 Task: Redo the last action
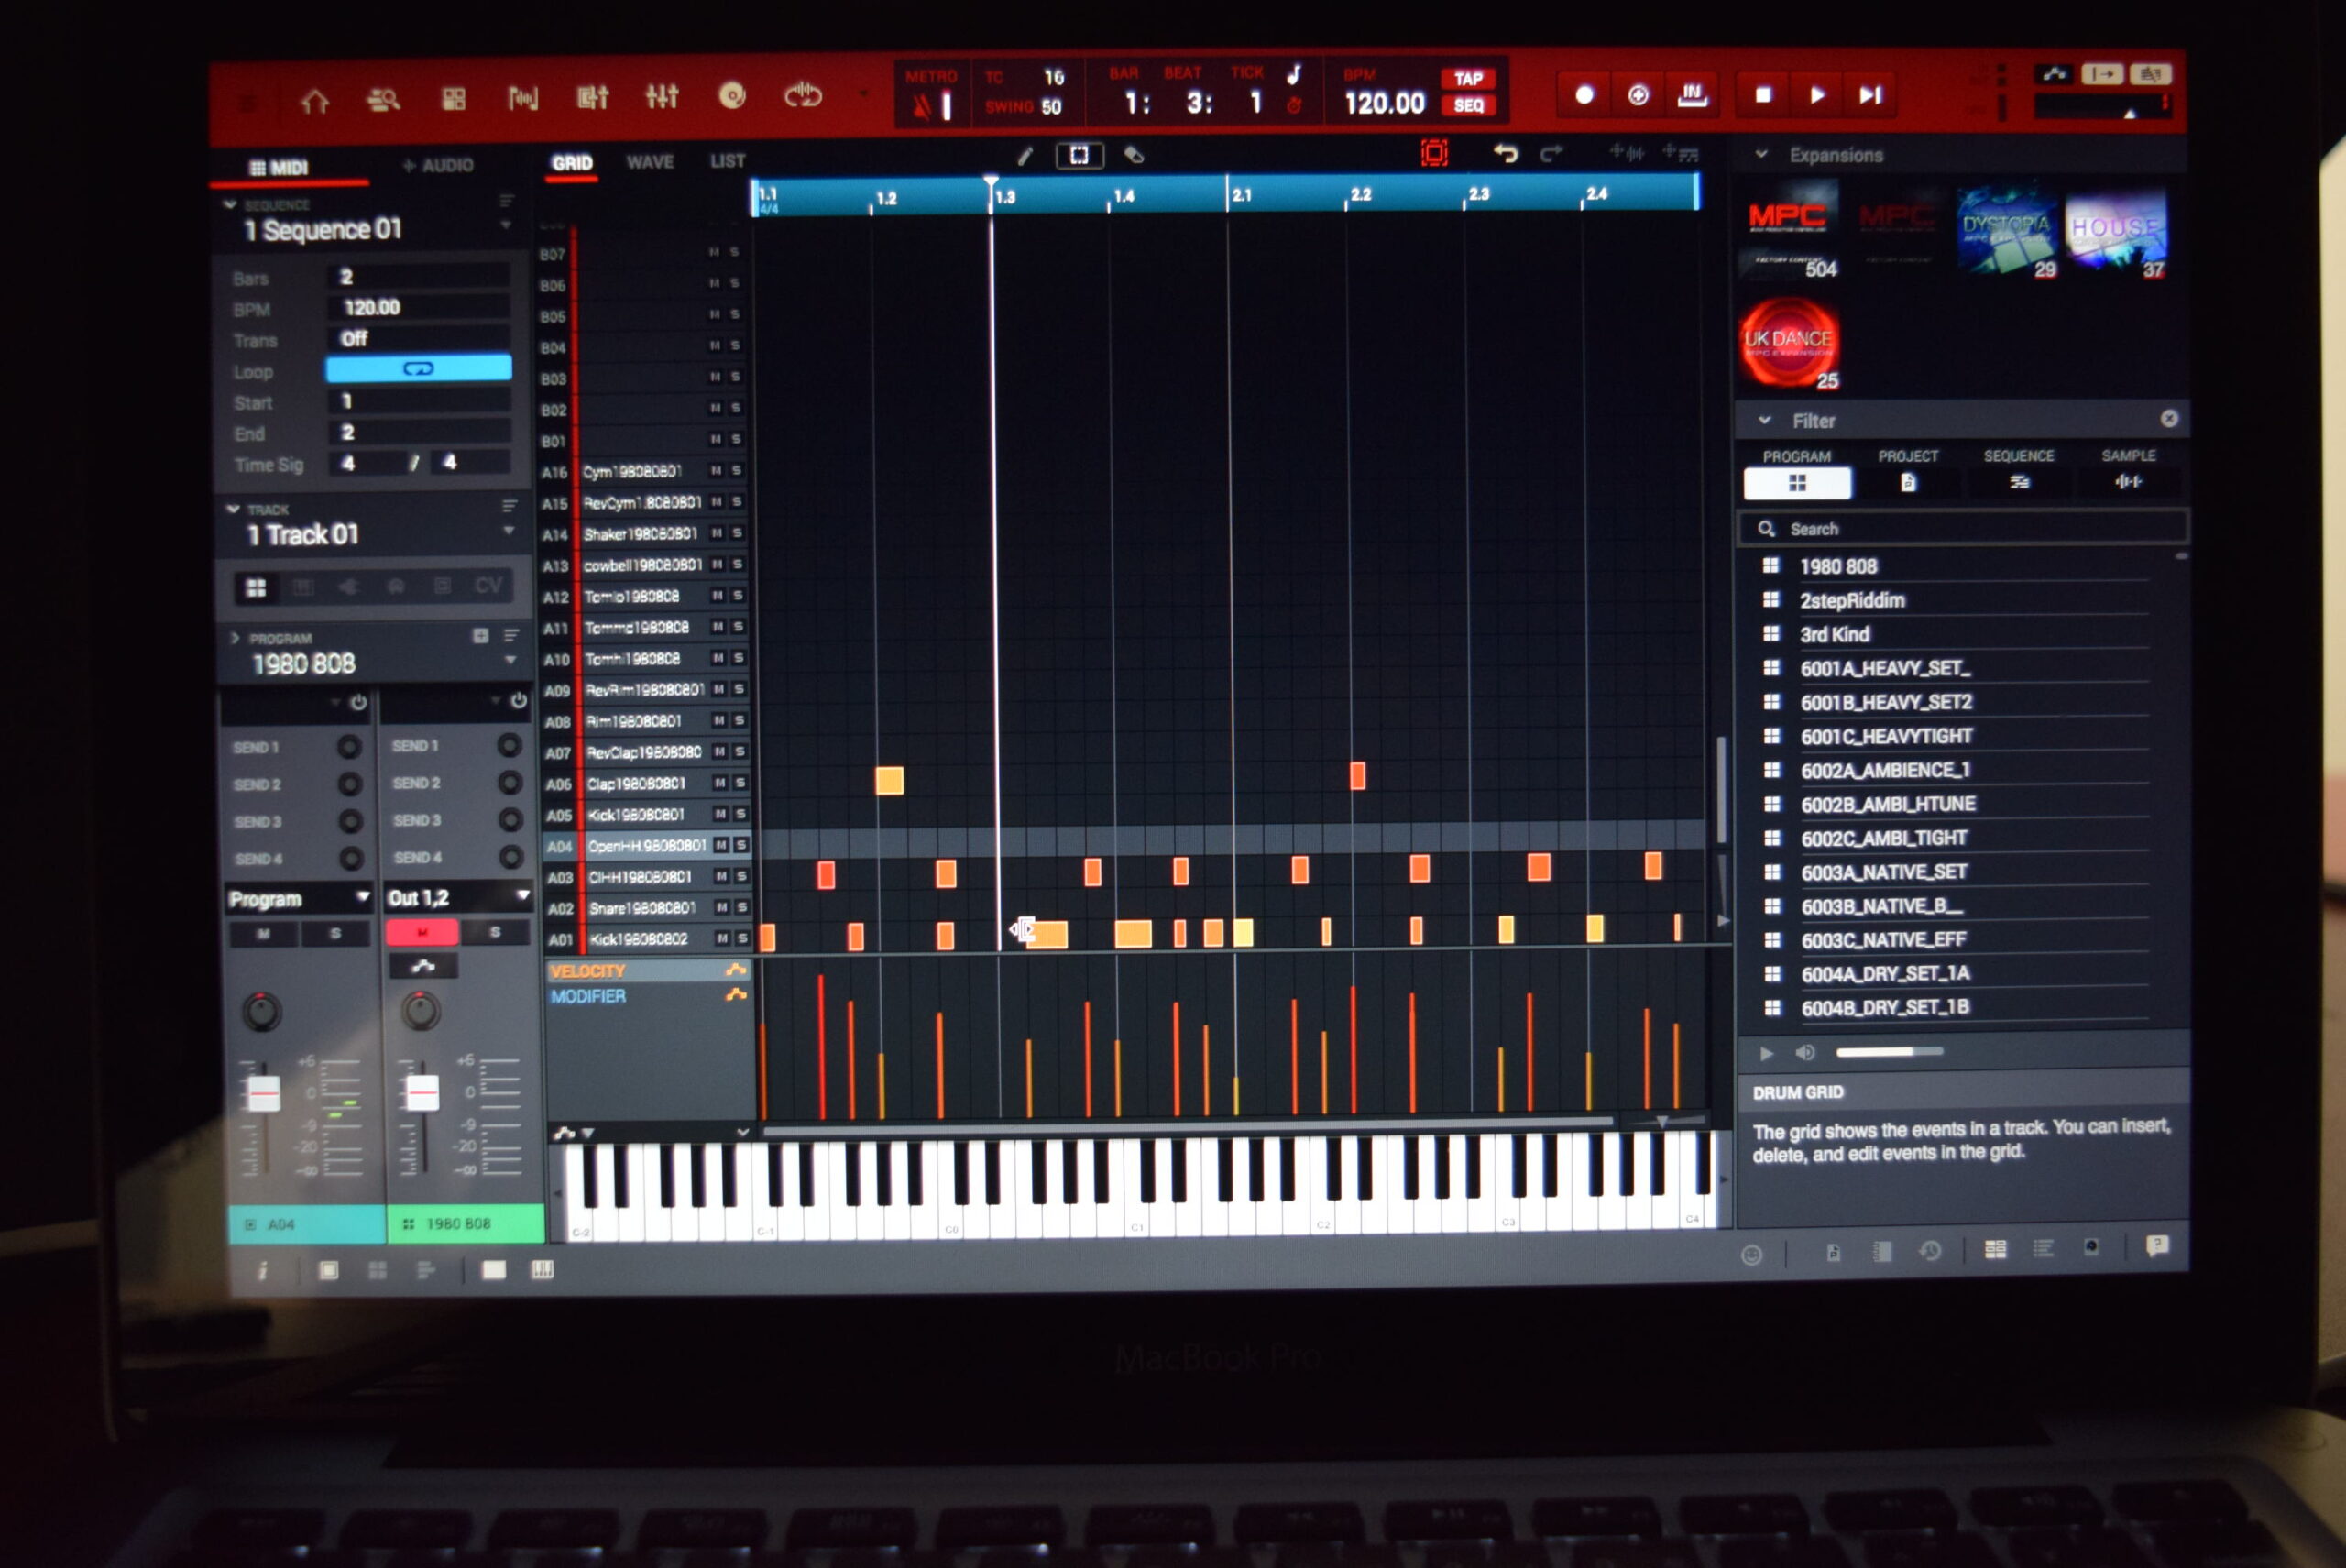click(x=1551, y=153)
